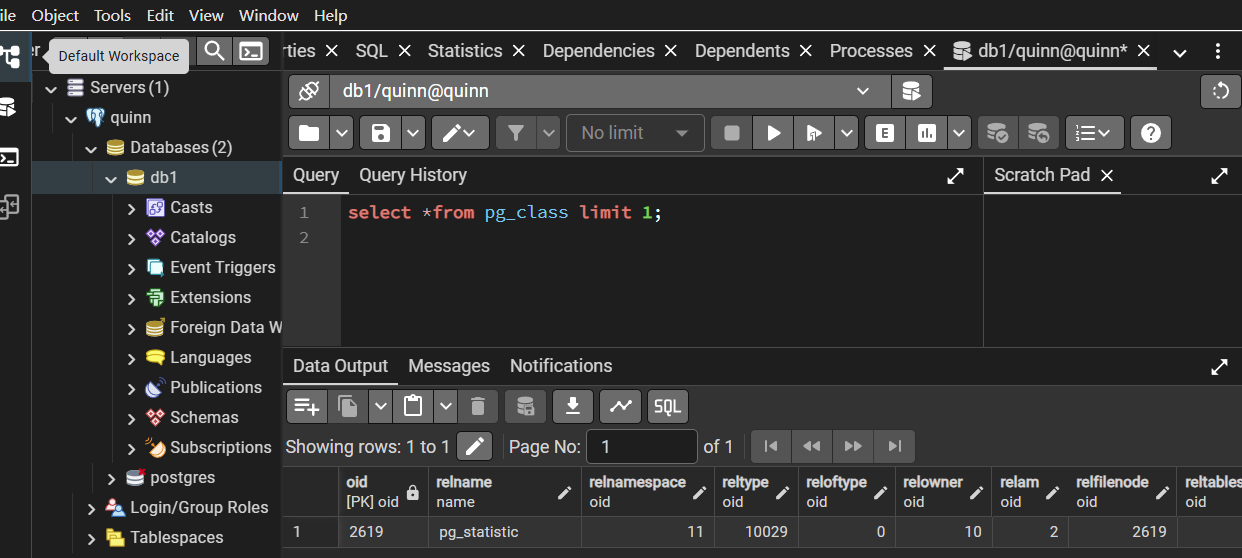Viewport: 1242px width, 558px height.
Task: Click the Page No input field
Action: pos(642,446)
